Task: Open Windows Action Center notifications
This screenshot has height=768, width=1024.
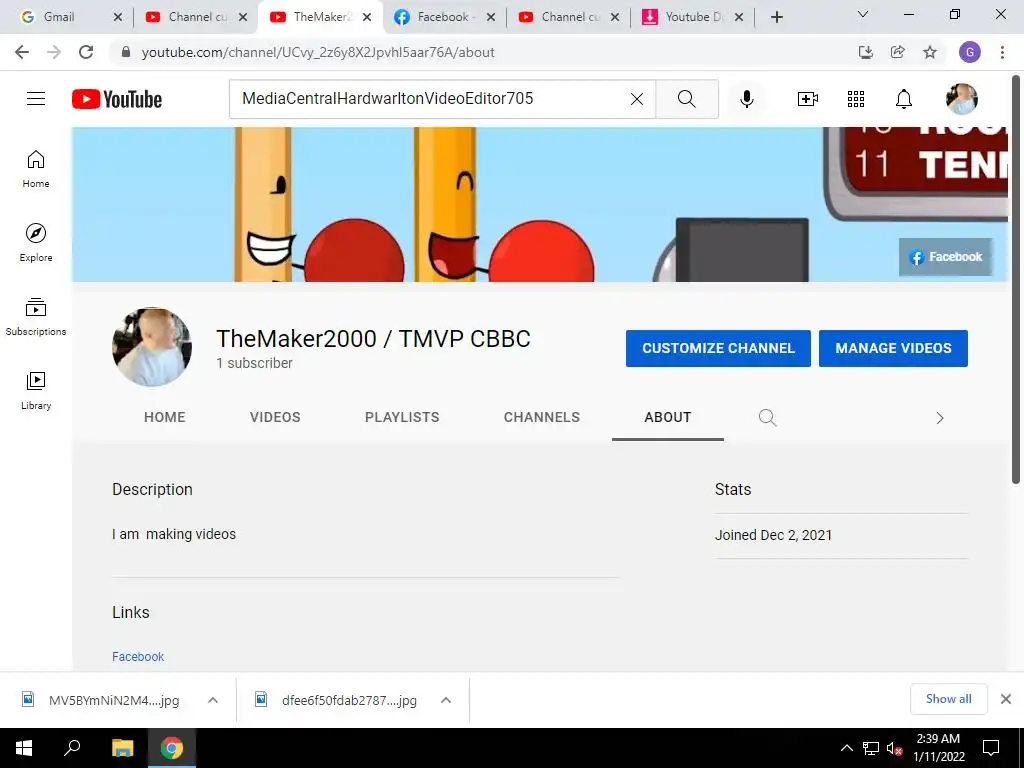Action: click(x=991, y=748)
